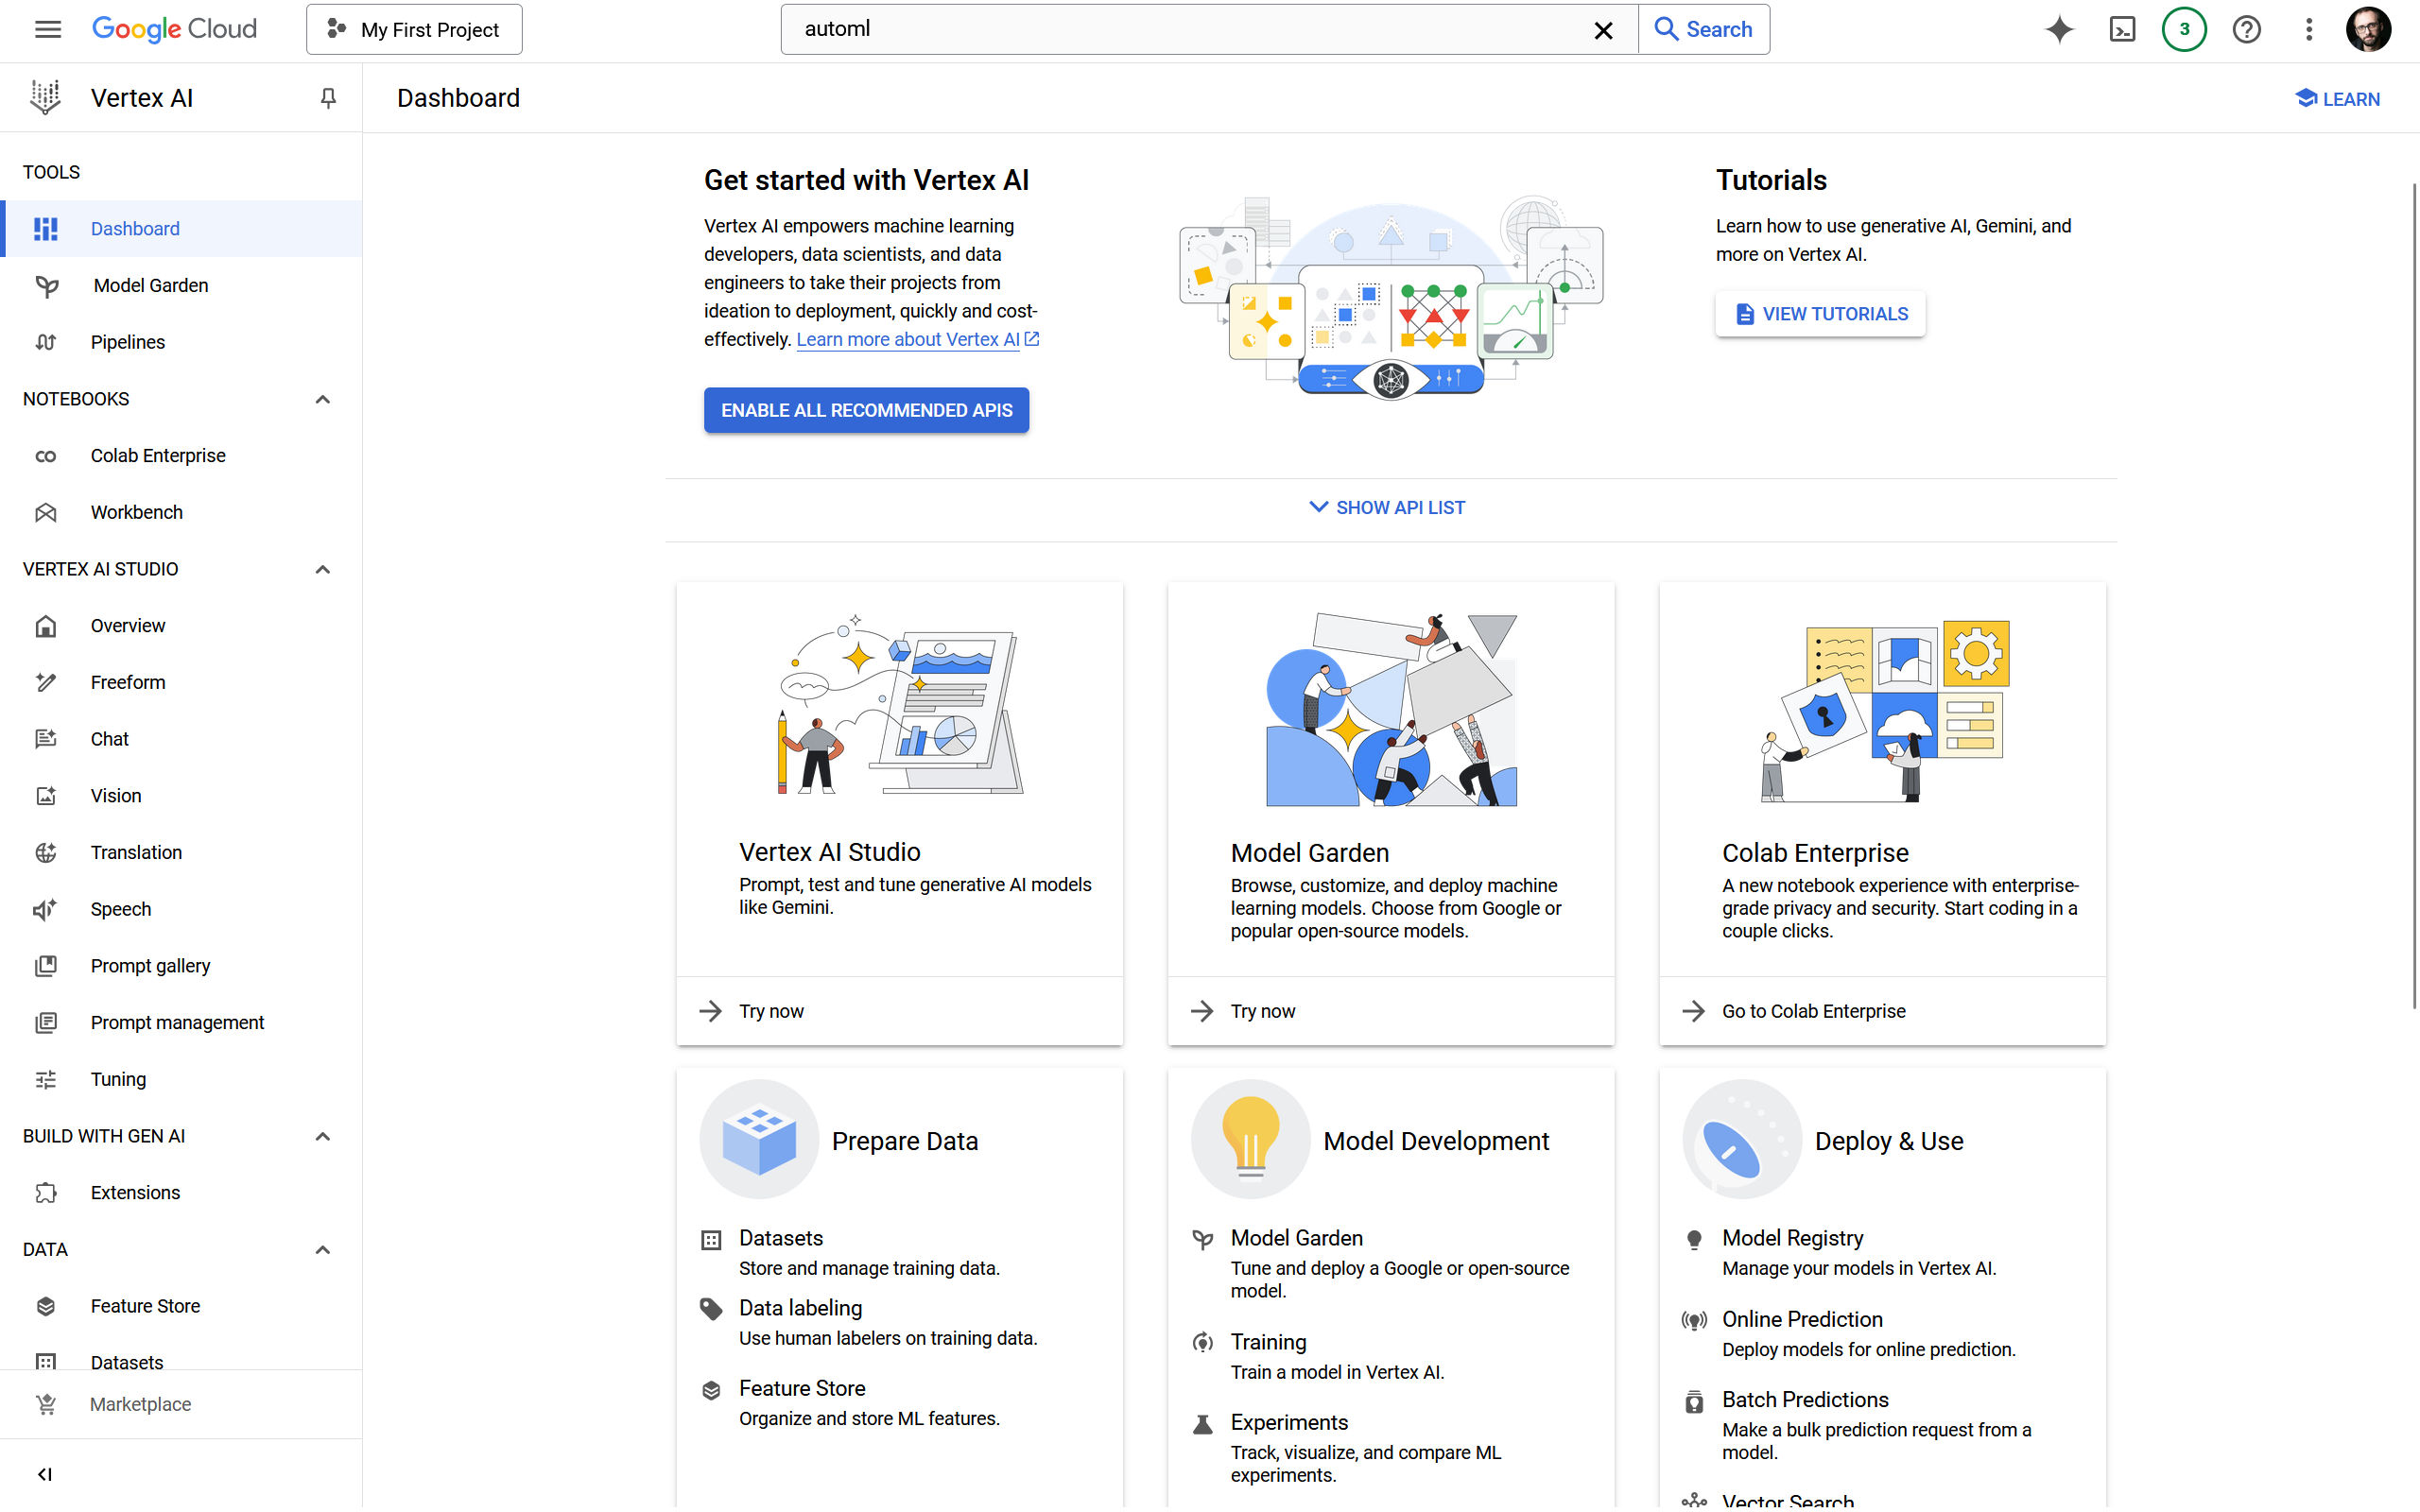The image size is (2420, 1512).
Task: Click the Search button
Action: [x=1704, y=29]
